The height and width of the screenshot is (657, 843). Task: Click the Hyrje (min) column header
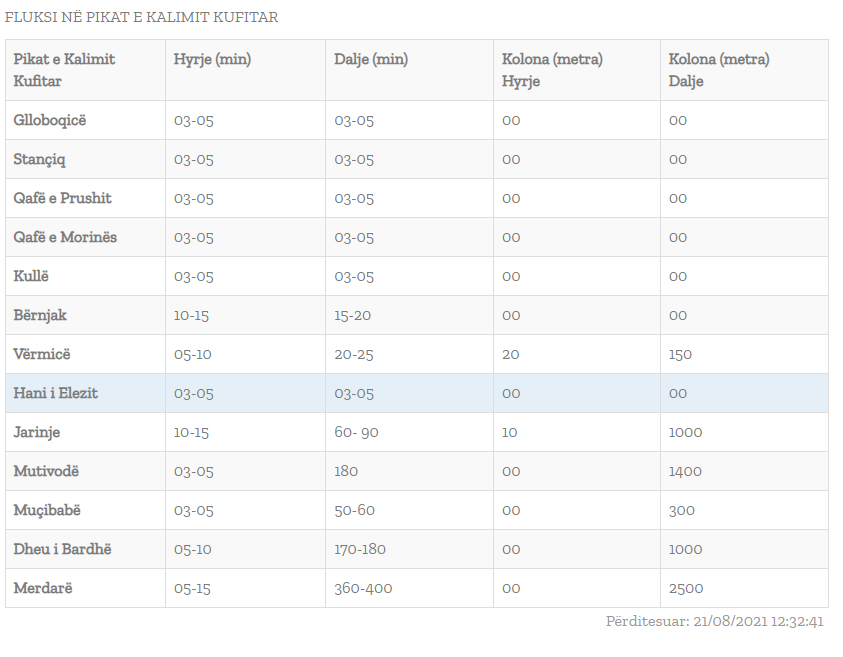click(x=212, y=59)
